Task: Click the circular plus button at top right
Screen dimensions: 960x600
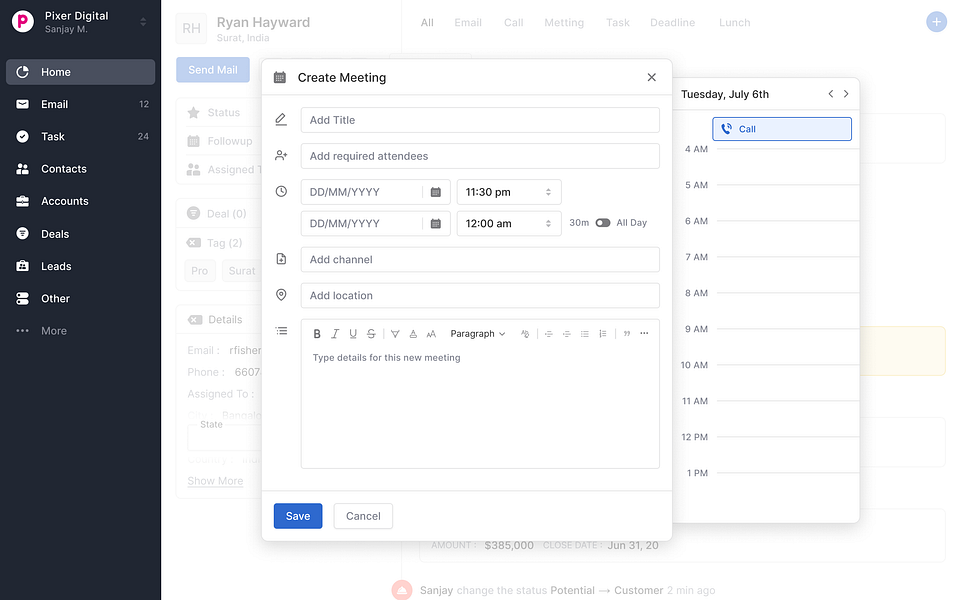Action: click(x=936, y=21)
